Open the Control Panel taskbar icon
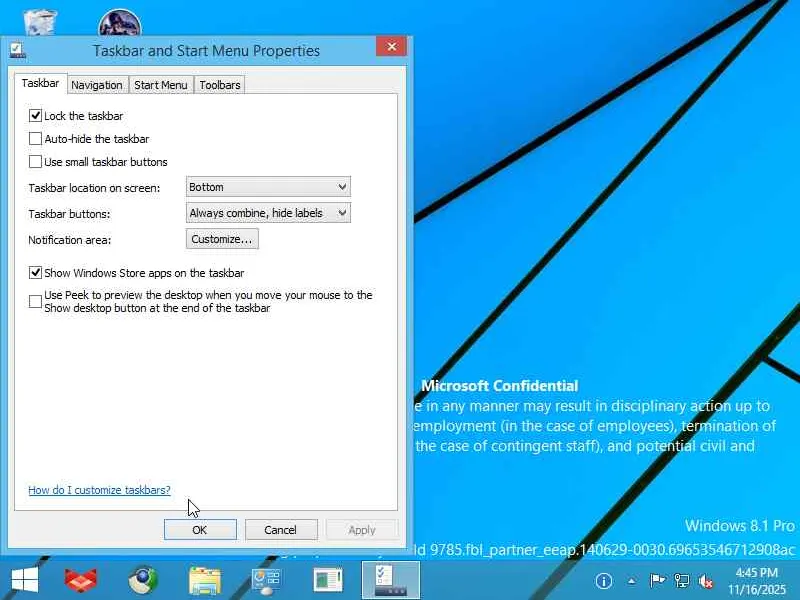 click(x=266, y=581)
